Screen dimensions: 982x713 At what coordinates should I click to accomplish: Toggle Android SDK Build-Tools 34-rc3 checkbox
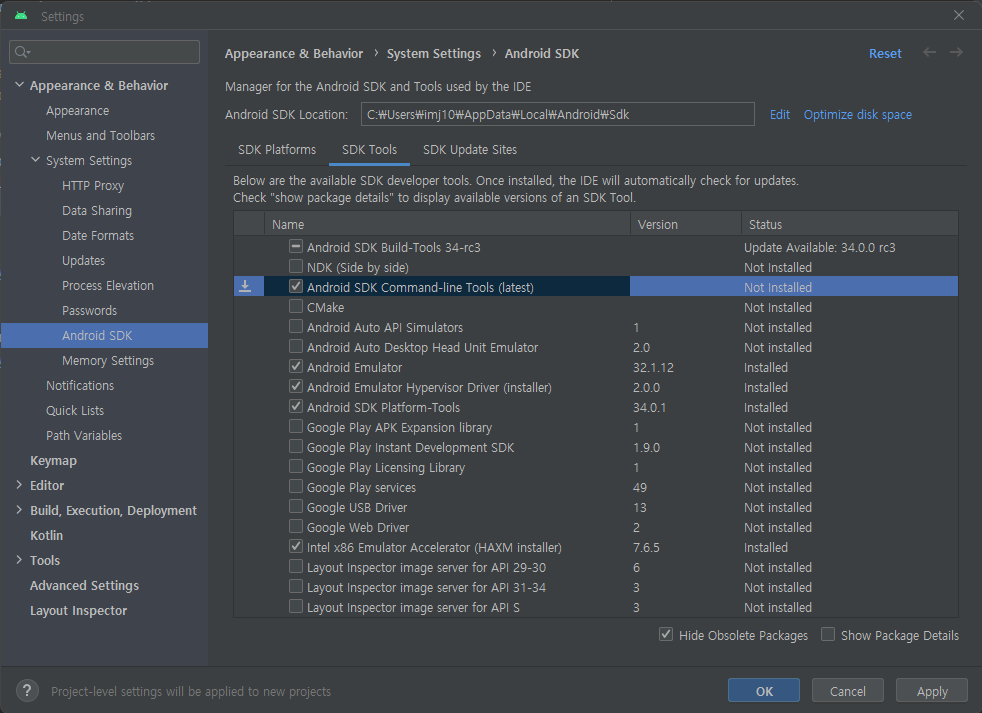point(296,246)
